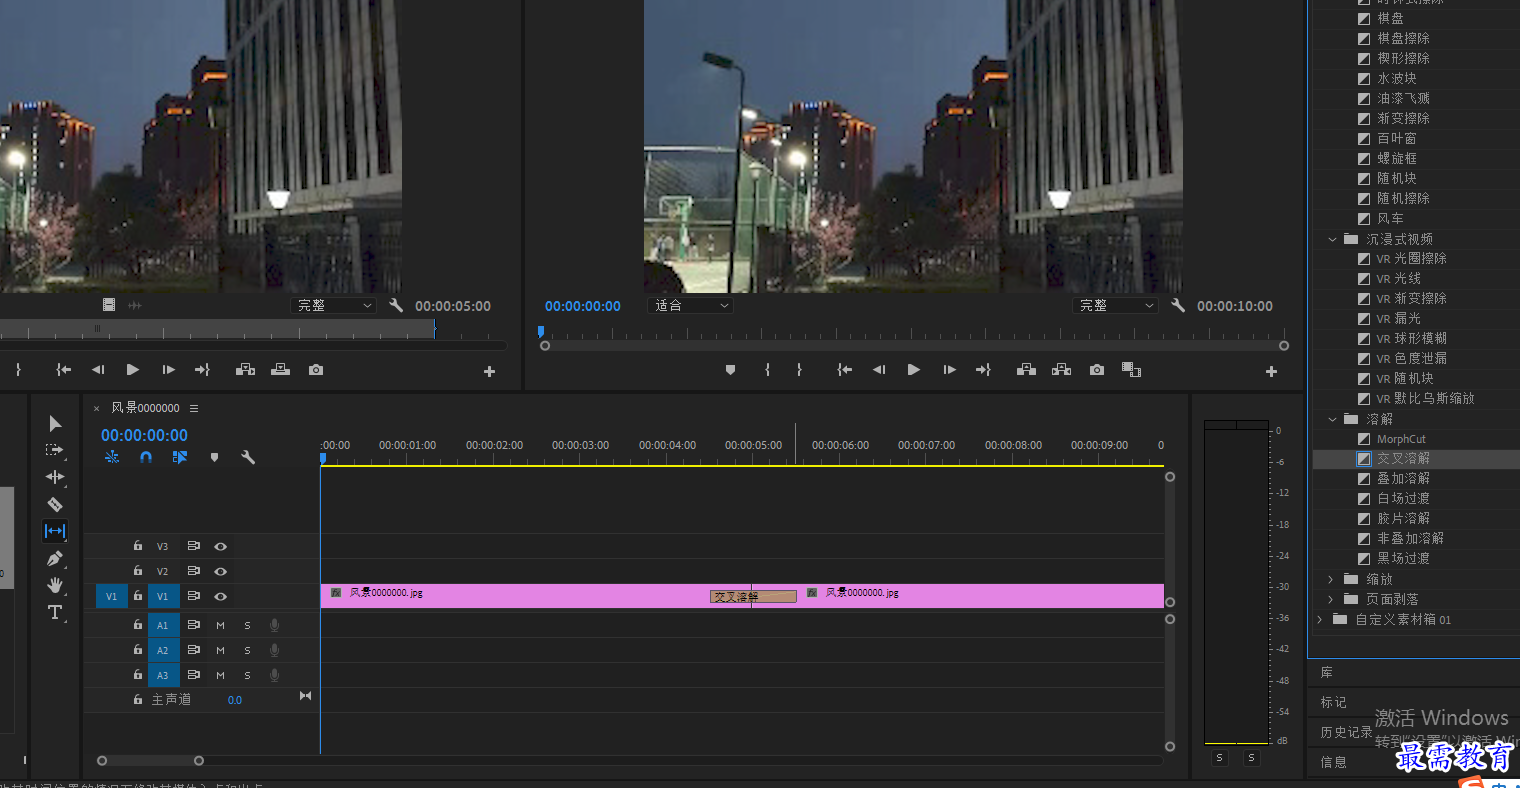The image size is (1520, 788).
Task: Click the Program monitor blue timecode
Action: (x=583, y=306)
